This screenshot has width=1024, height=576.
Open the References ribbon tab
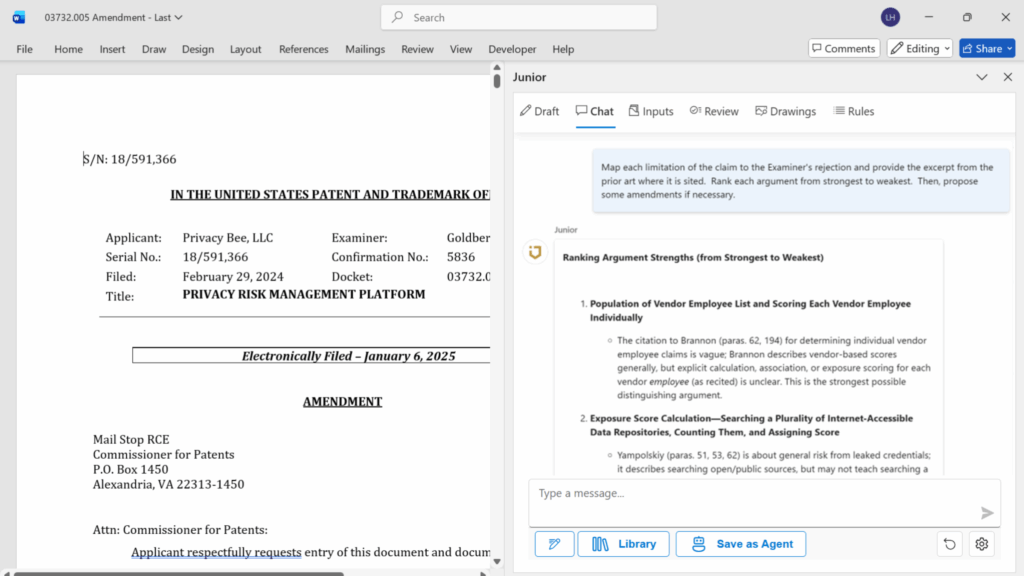tap(303, 49)
